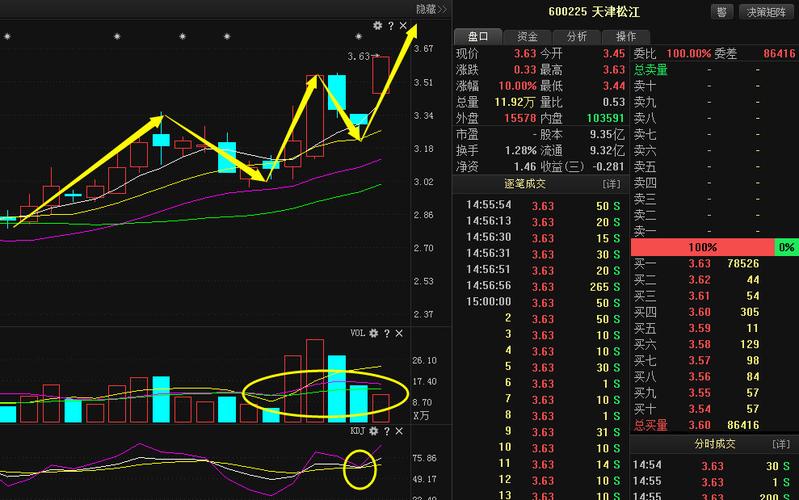Viewport: 799px width, 500px height.
Task: Click the 委比 100.00% value
Action: point(688,54)
